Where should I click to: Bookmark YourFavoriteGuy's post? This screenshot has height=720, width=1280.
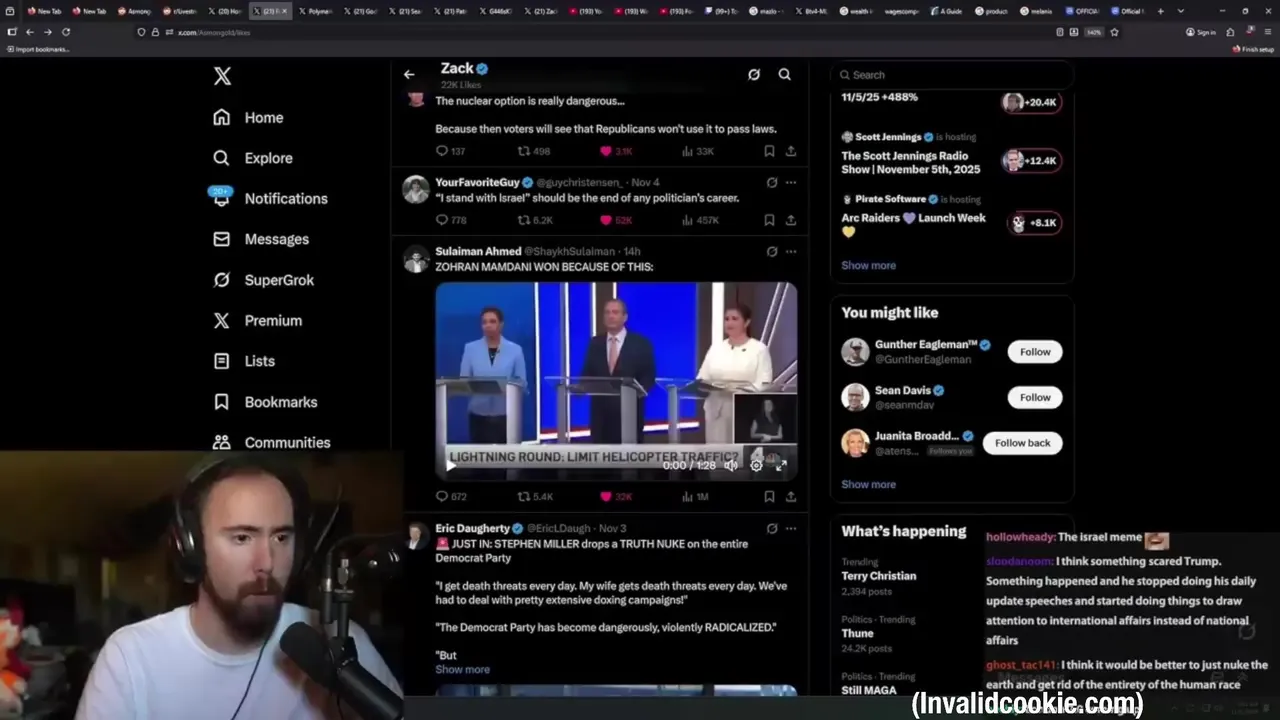point(769,220)
